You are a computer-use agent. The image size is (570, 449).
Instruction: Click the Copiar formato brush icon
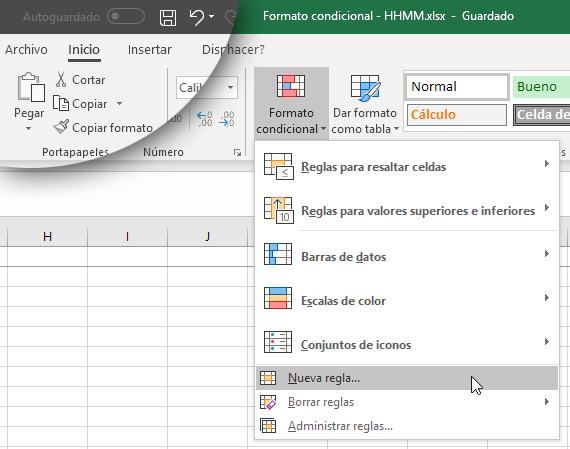point(61,127)
